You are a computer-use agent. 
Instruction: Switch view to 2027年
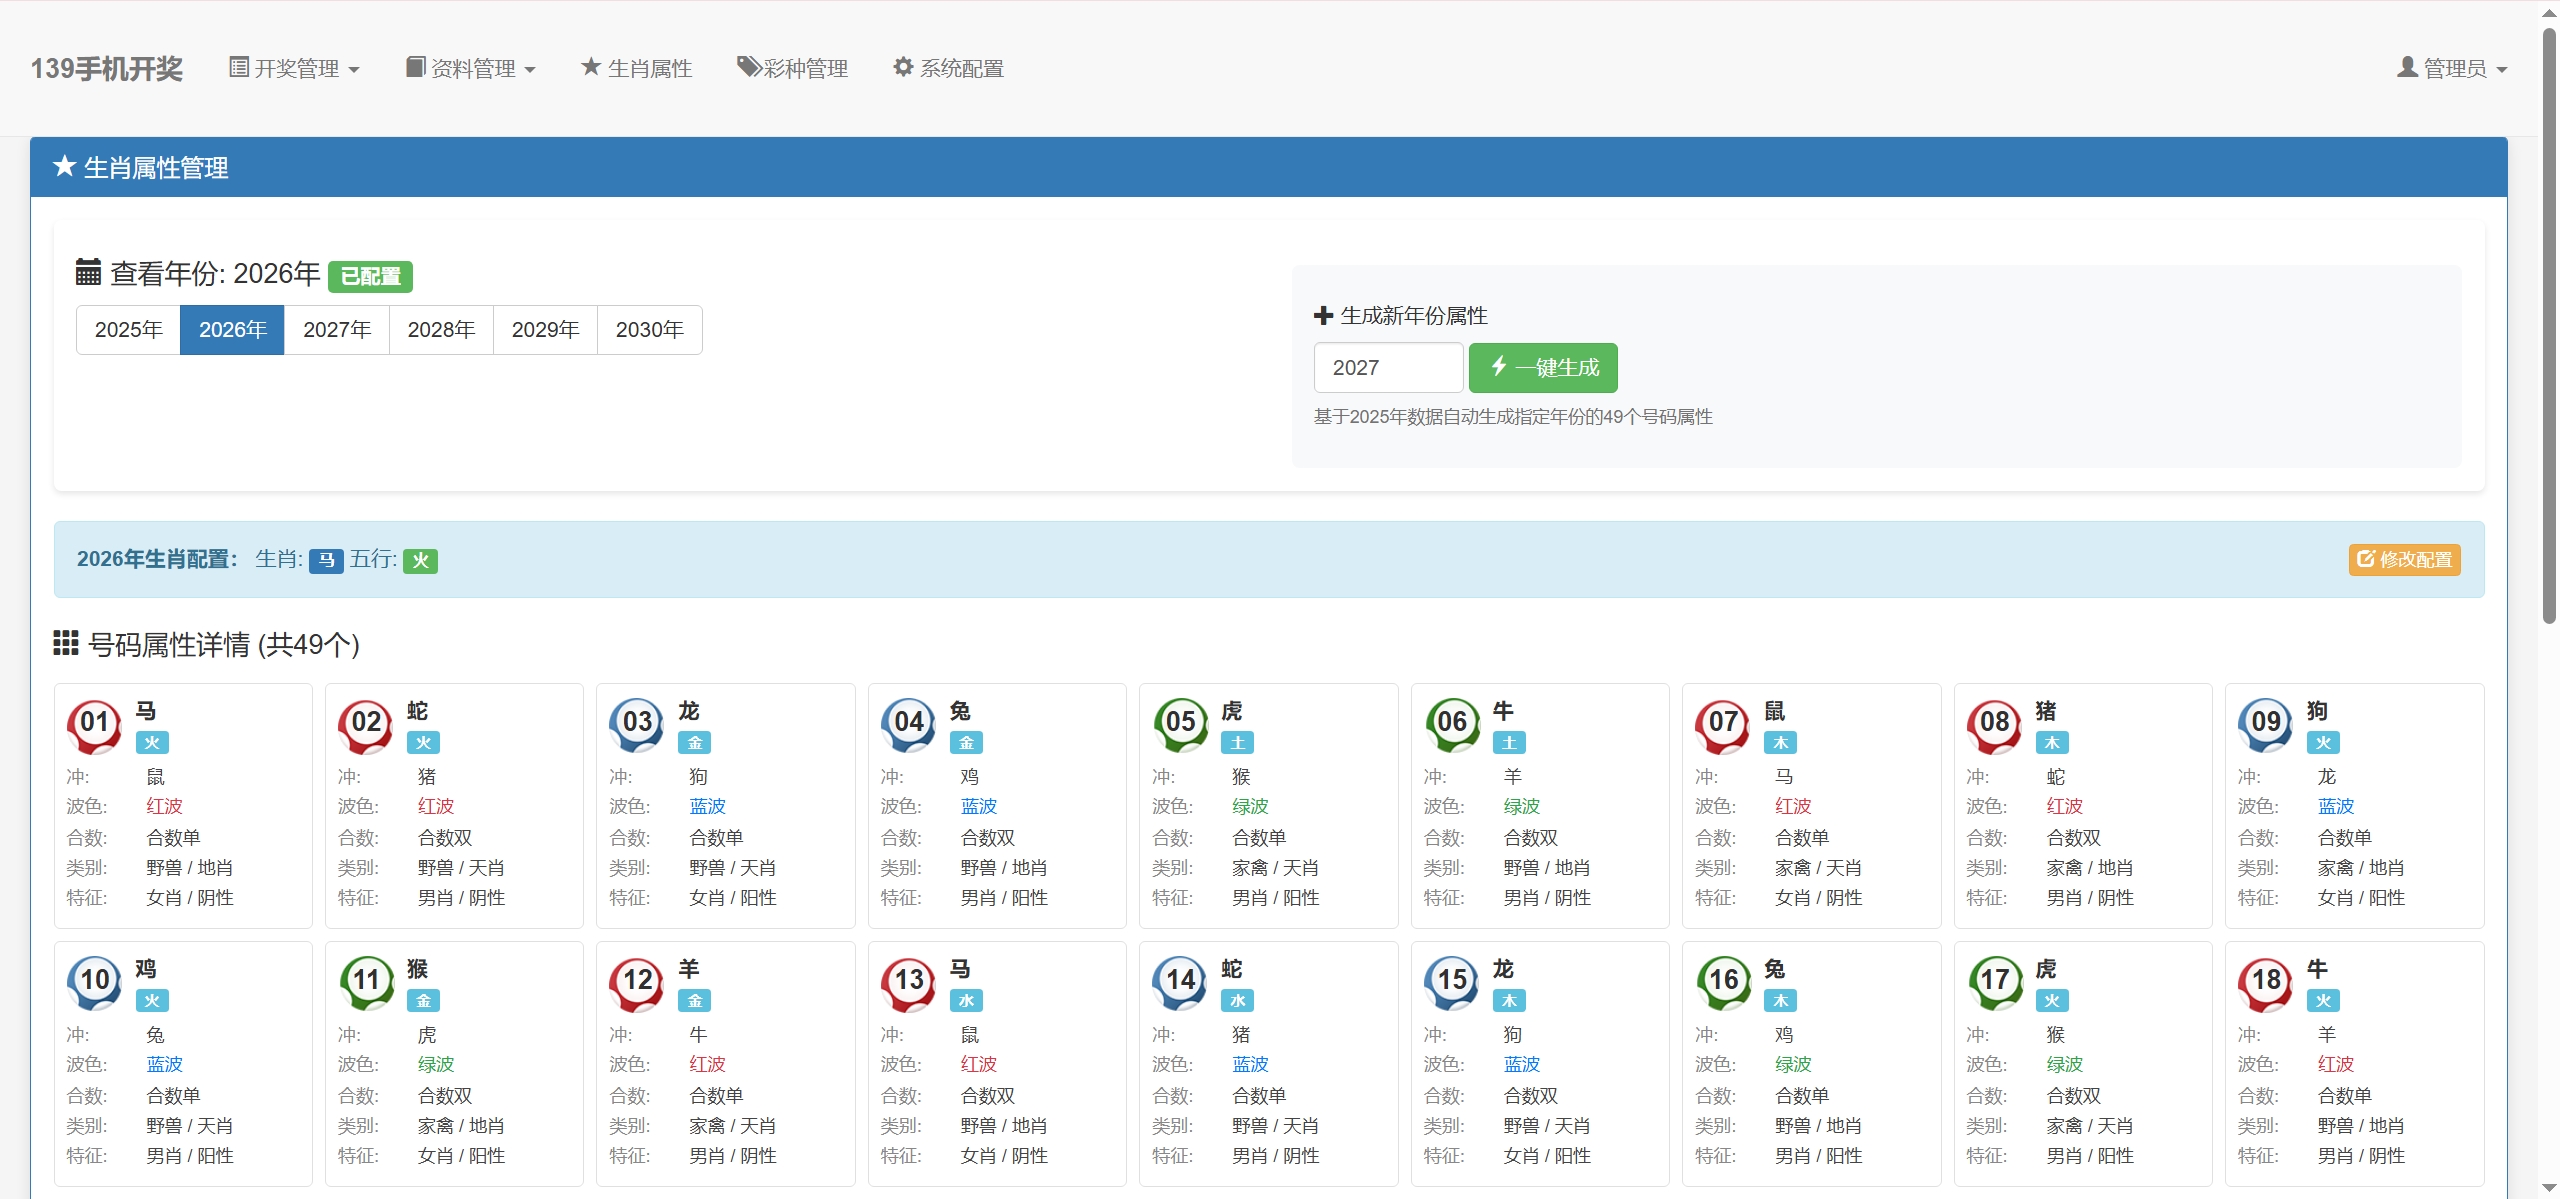click(337, 330)
